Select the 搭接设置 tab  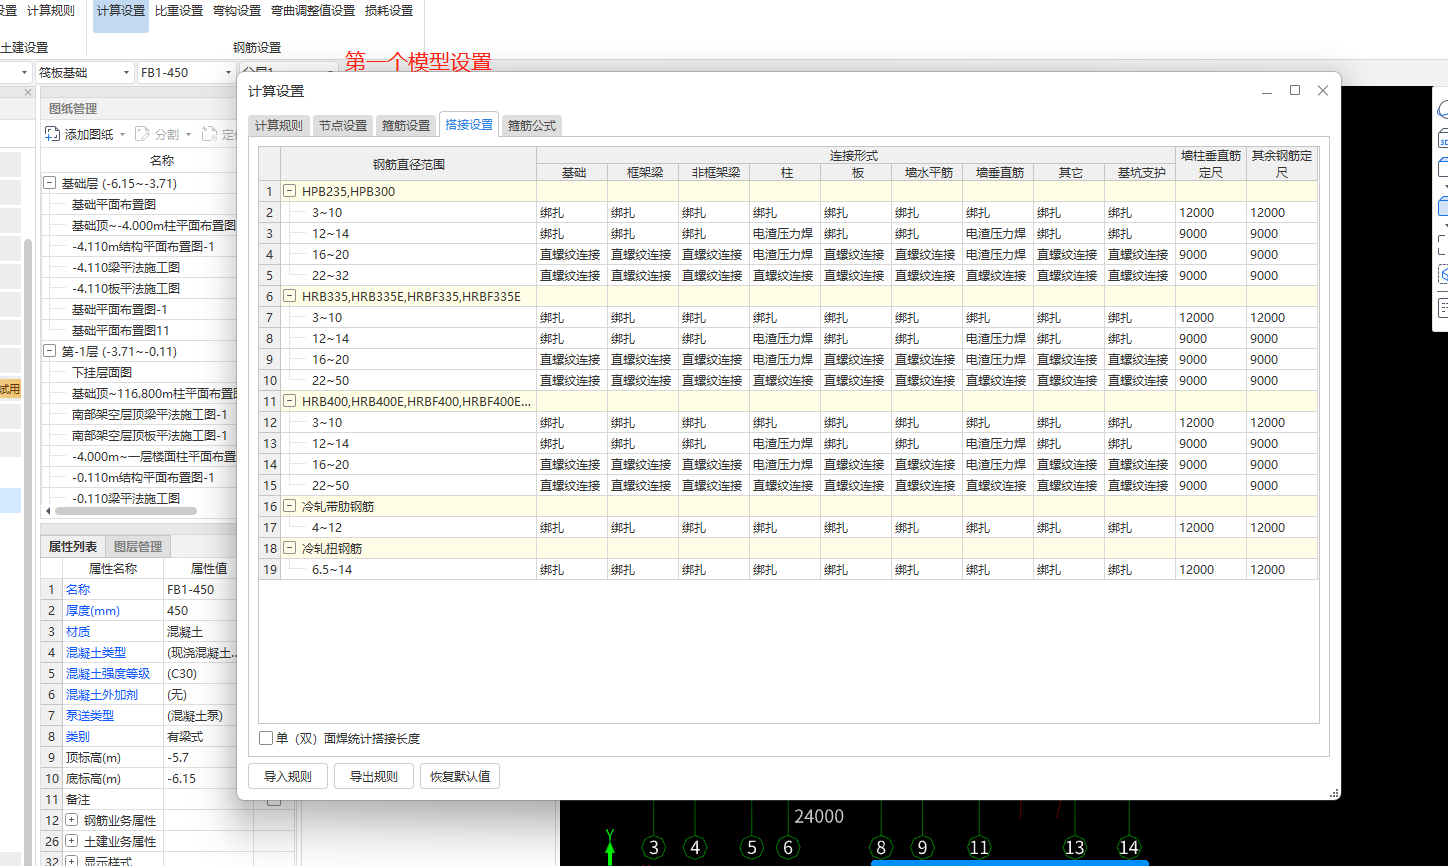pyautogui.click(x=469, y=124)
